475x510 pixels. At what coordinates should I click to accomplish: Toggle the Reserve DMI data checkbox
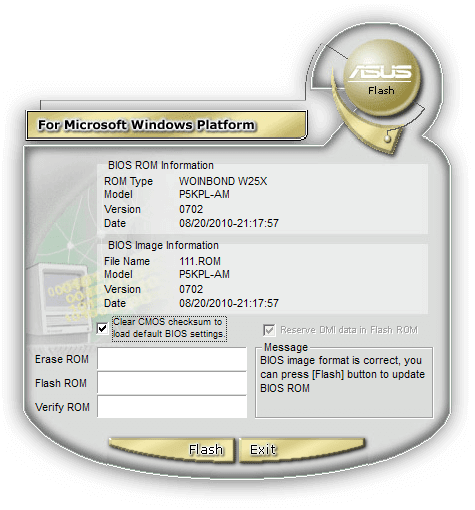[269, 330]
